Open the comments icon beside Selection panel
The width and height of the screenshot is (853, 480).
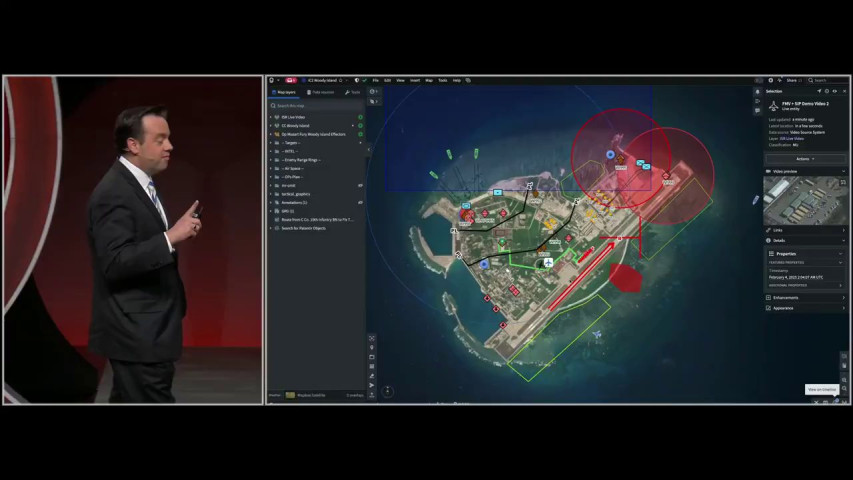click(757, 110)
